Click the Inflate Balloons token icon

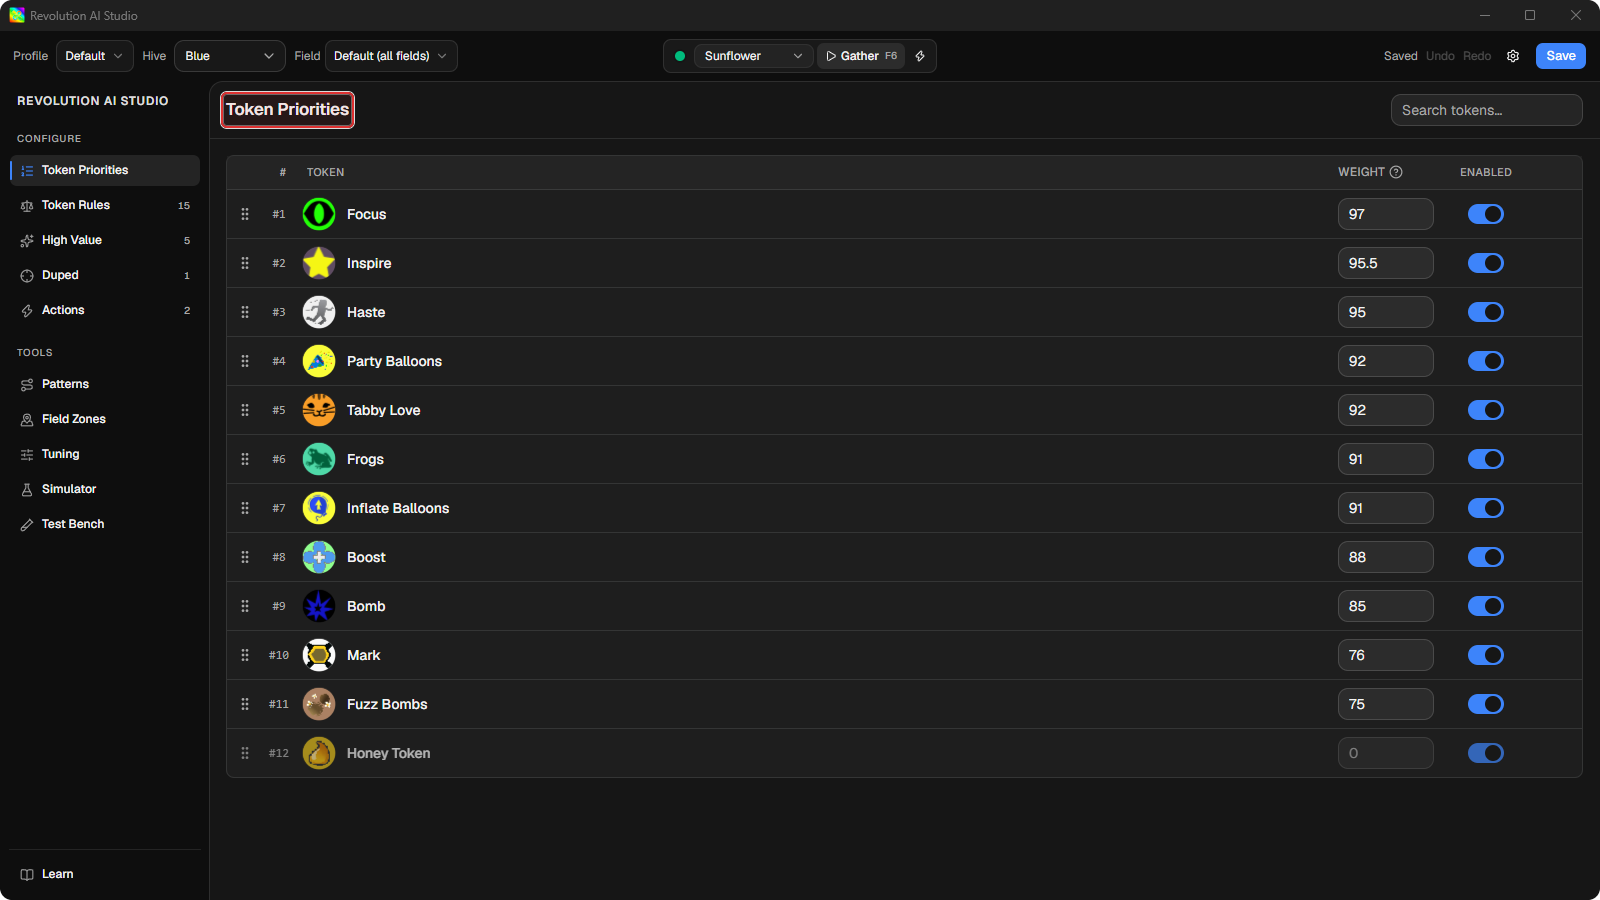point(319,508)
